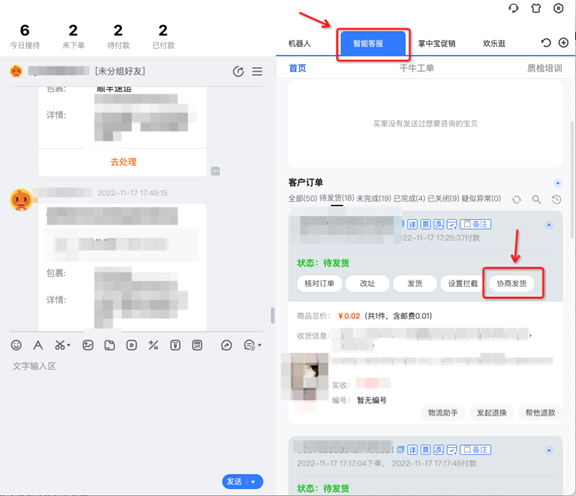576x496 pixels.
Task: Open the skin theme shirt icon
Action: (x=536, y=8)
